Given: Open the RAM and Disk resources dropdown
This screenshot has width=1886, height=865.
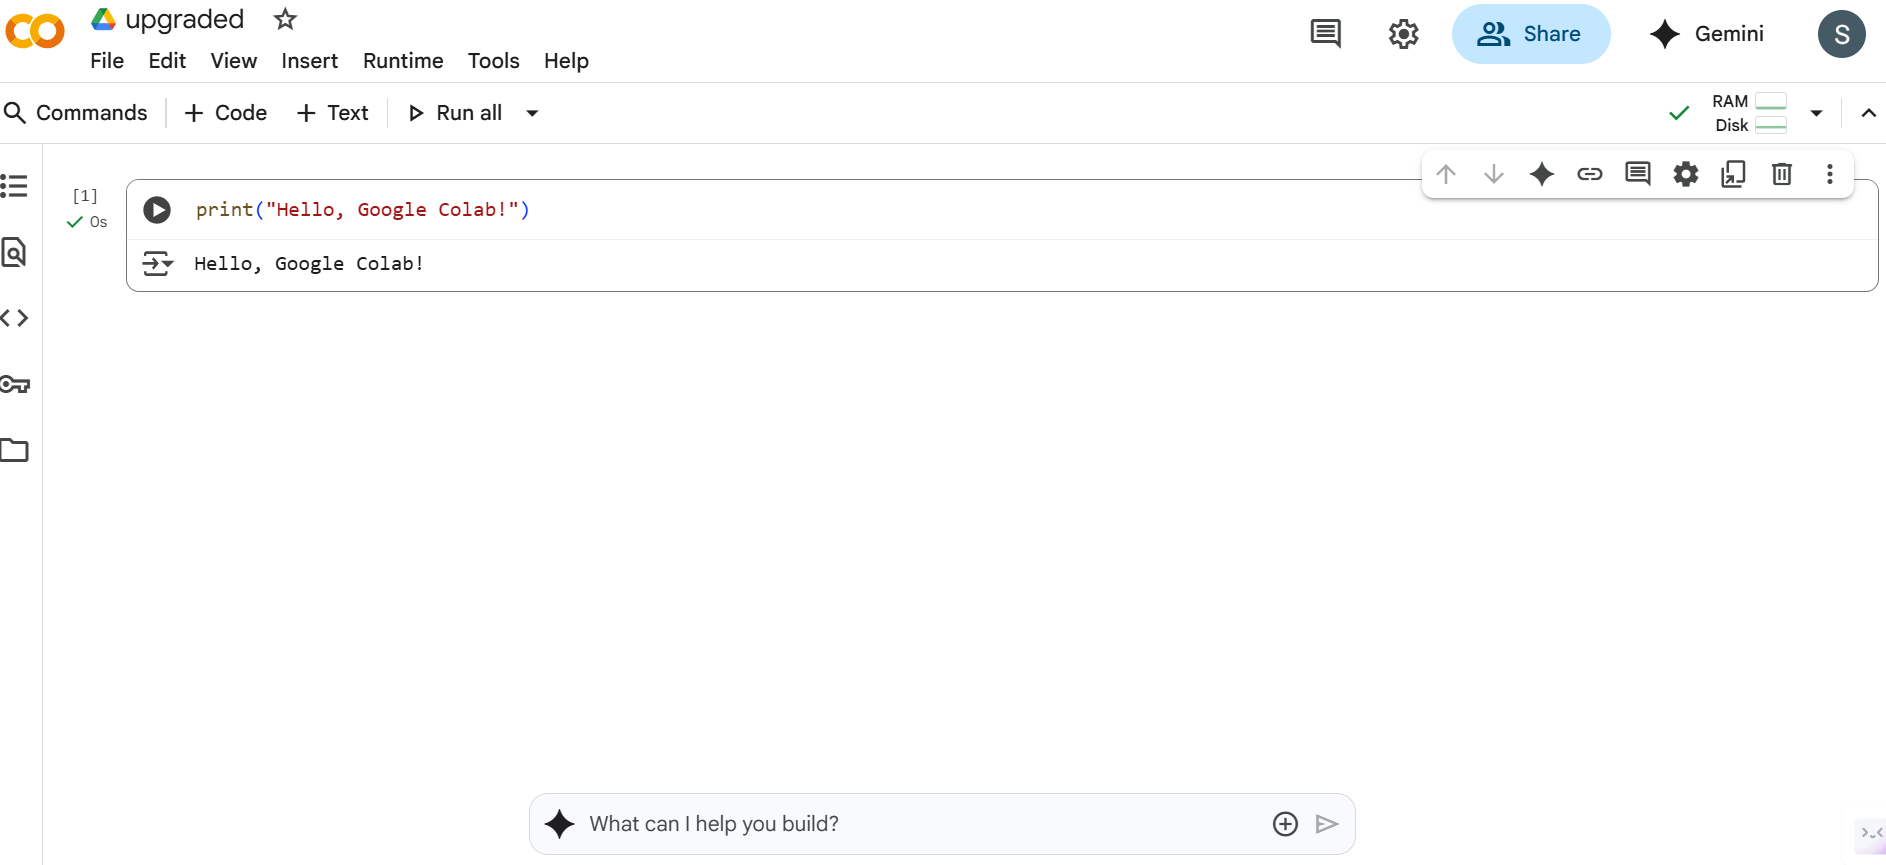Looking at the screenshot, I should coord(1817,113).
